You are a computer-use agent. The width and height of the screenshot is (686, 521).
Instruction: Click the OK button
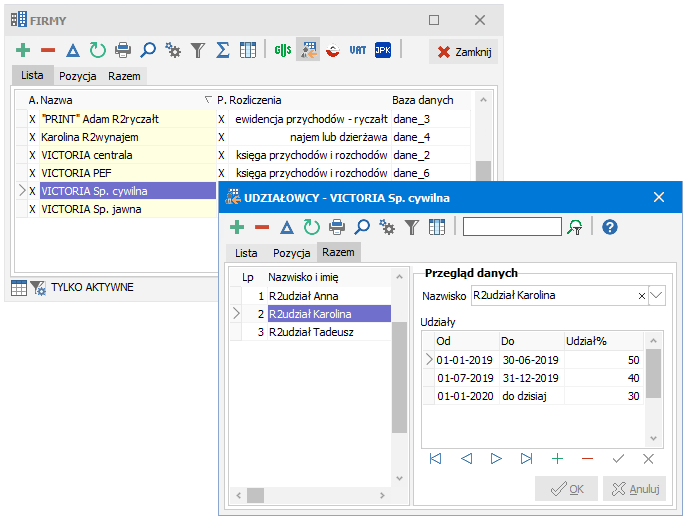567,489
